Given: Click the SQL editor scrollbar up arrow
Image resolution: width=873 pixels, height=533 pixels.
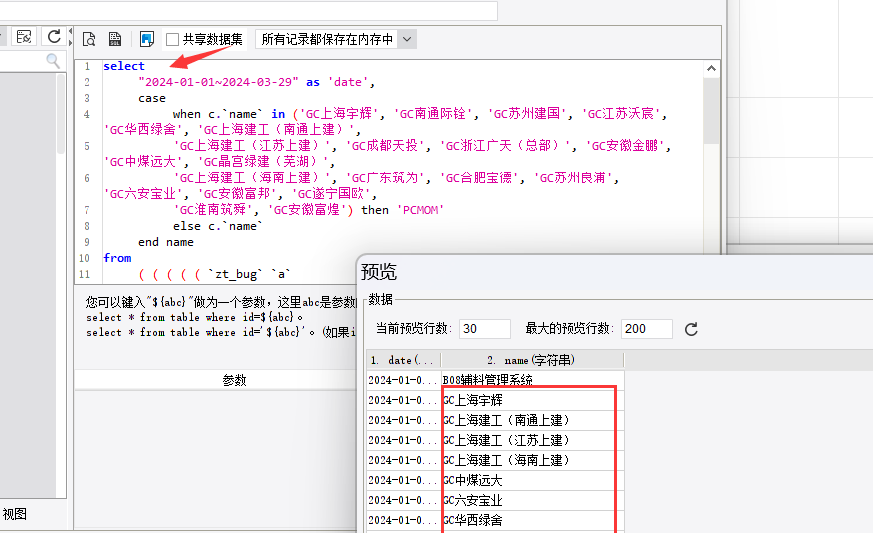Looking at the screenshot, I should click(711, 69).
